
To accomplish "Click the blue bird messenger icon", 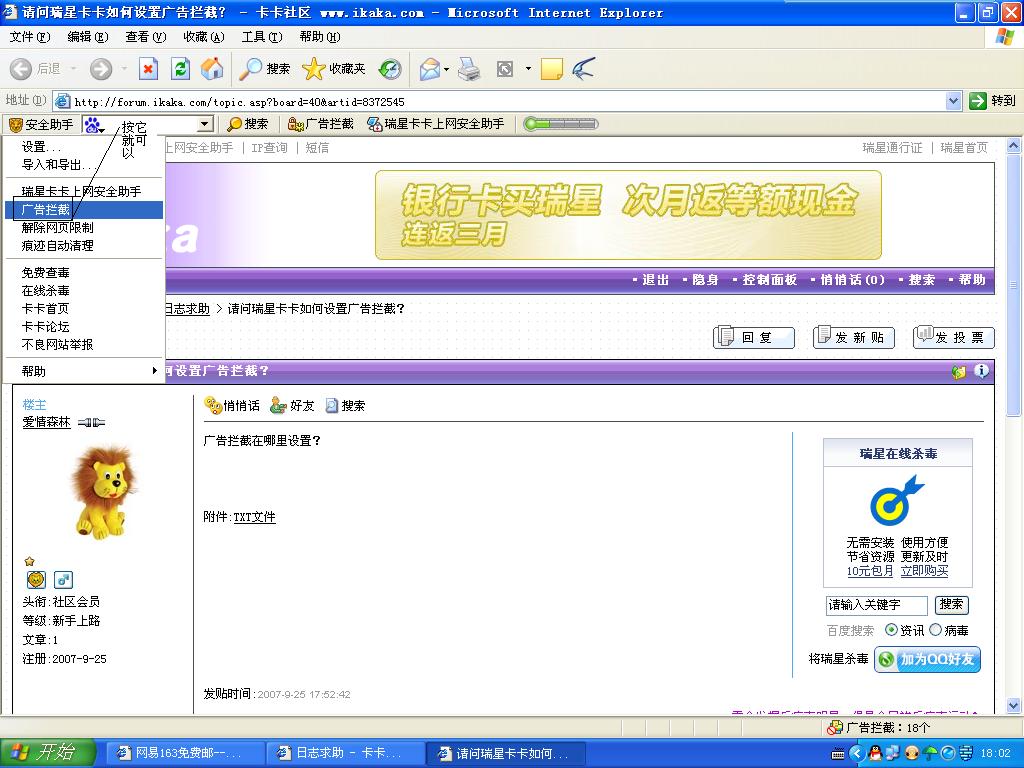I will pos(583,69).
